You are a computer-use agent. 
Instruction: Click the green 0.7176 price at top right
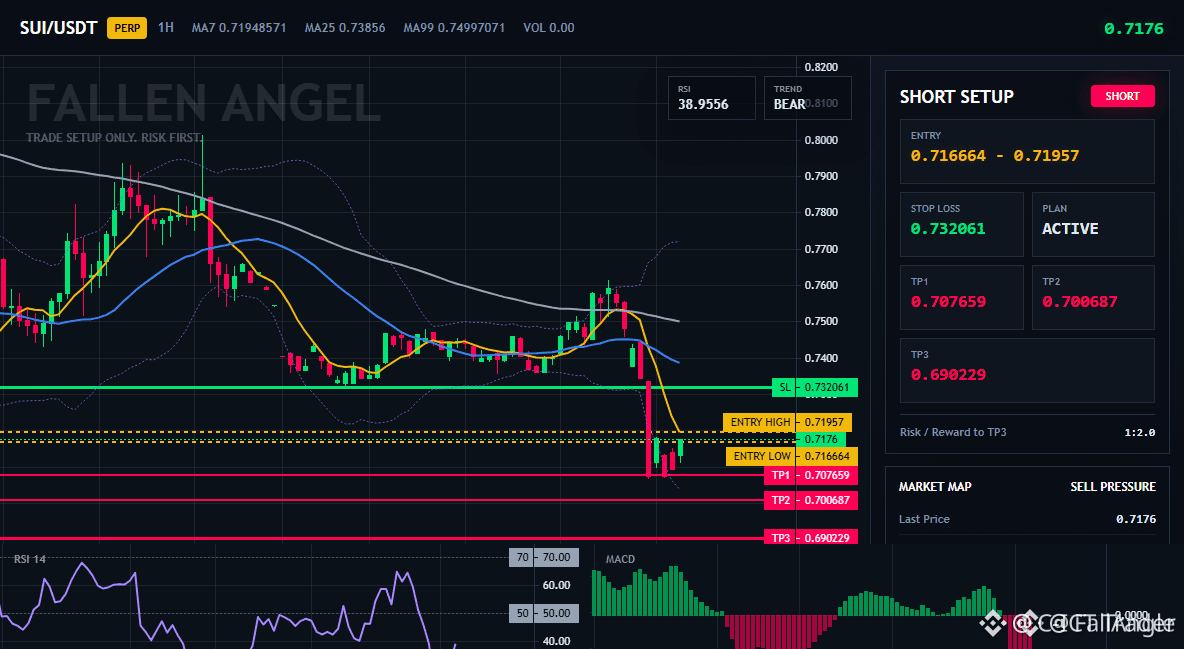coord(1133,29)
